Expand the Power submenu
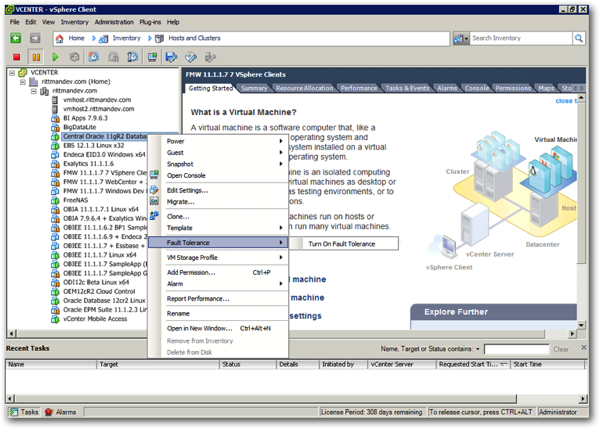Viewport: 600px width, 429px height. (281, 141)
